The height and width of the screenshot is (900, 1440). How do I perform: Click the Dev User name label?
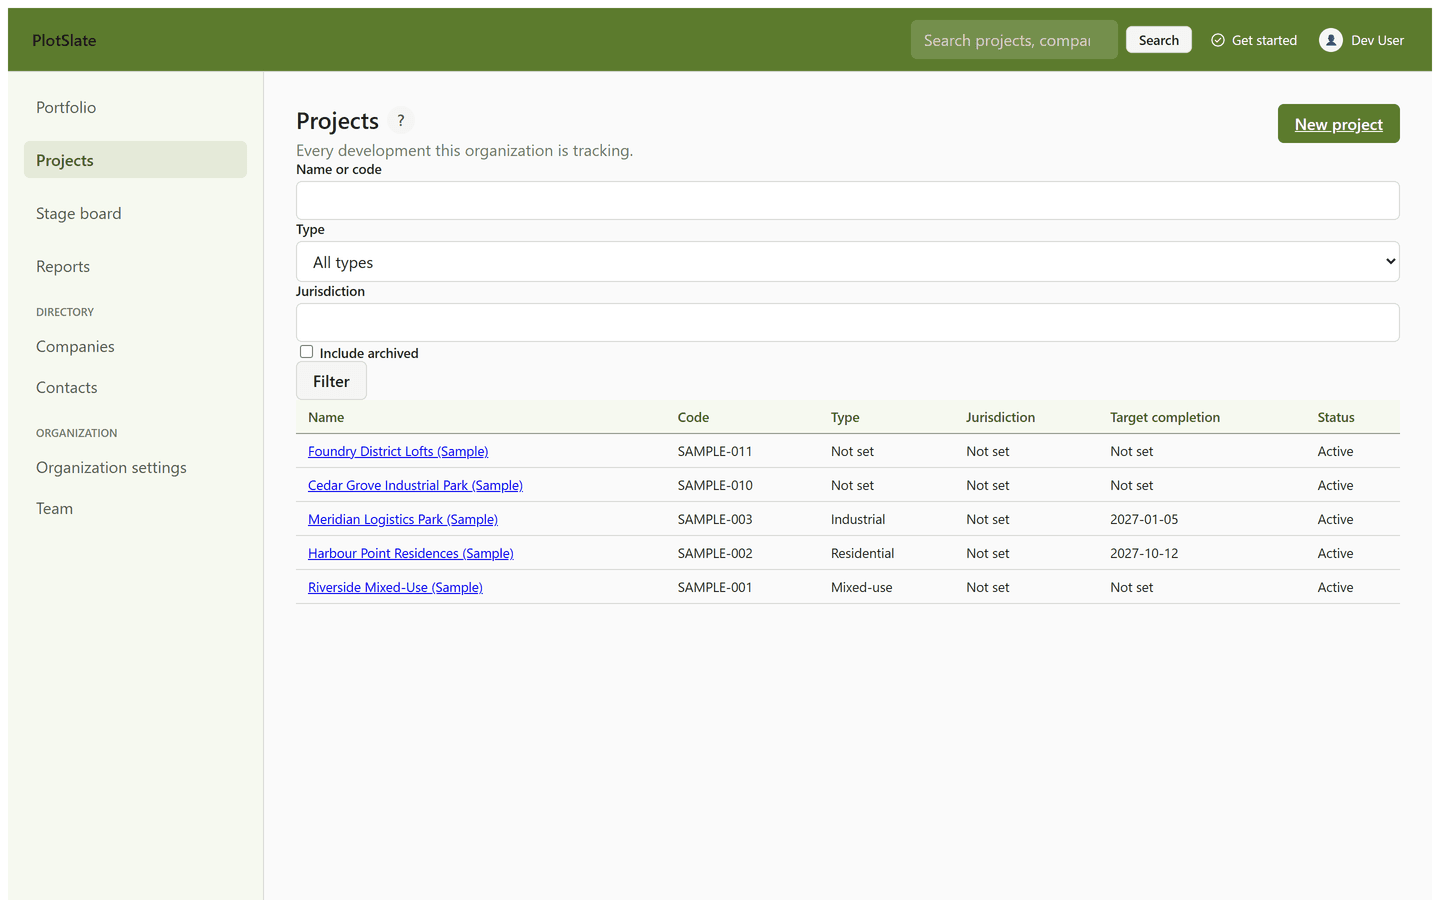[1377, 40]
